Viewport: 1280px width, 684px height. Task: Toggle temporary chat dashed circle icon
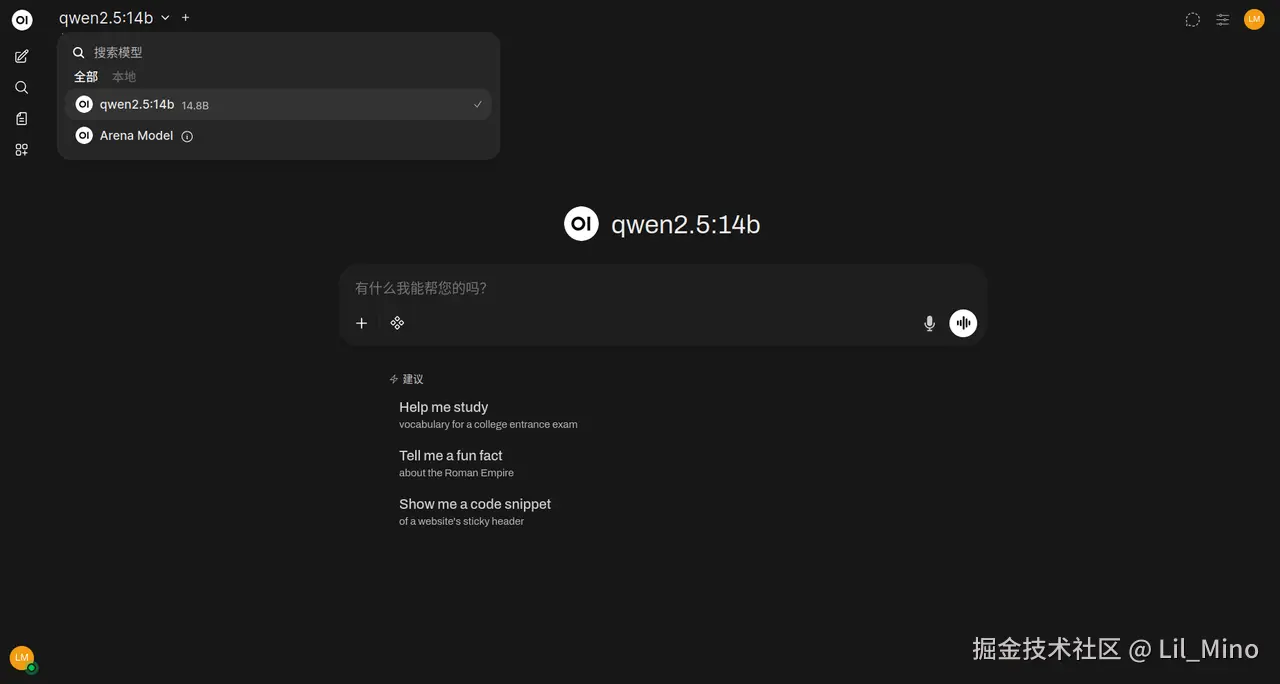(x=1192, y=19)
